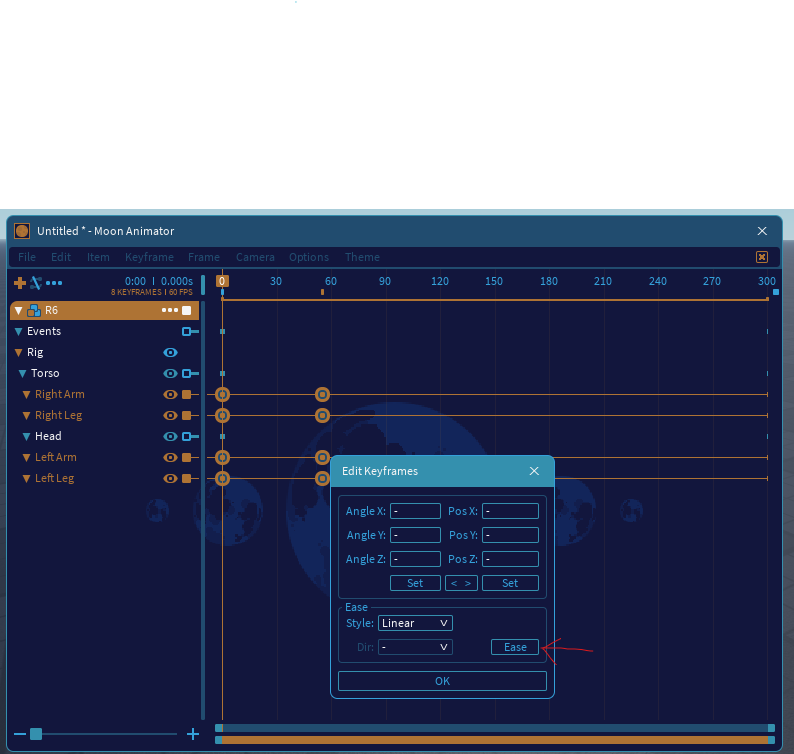The width and height of the screenshot is (794, 754).
Task: Open the File menu
Action: pyautogui.click(x=27, y=257)
